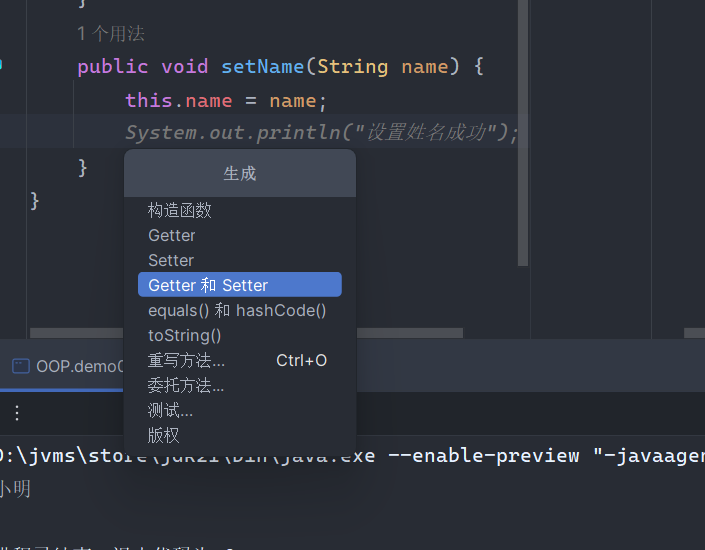Click the run tab icon beside OOP.demo
The height and width of the screenshot is (550, 705).
tap(20, 366)
